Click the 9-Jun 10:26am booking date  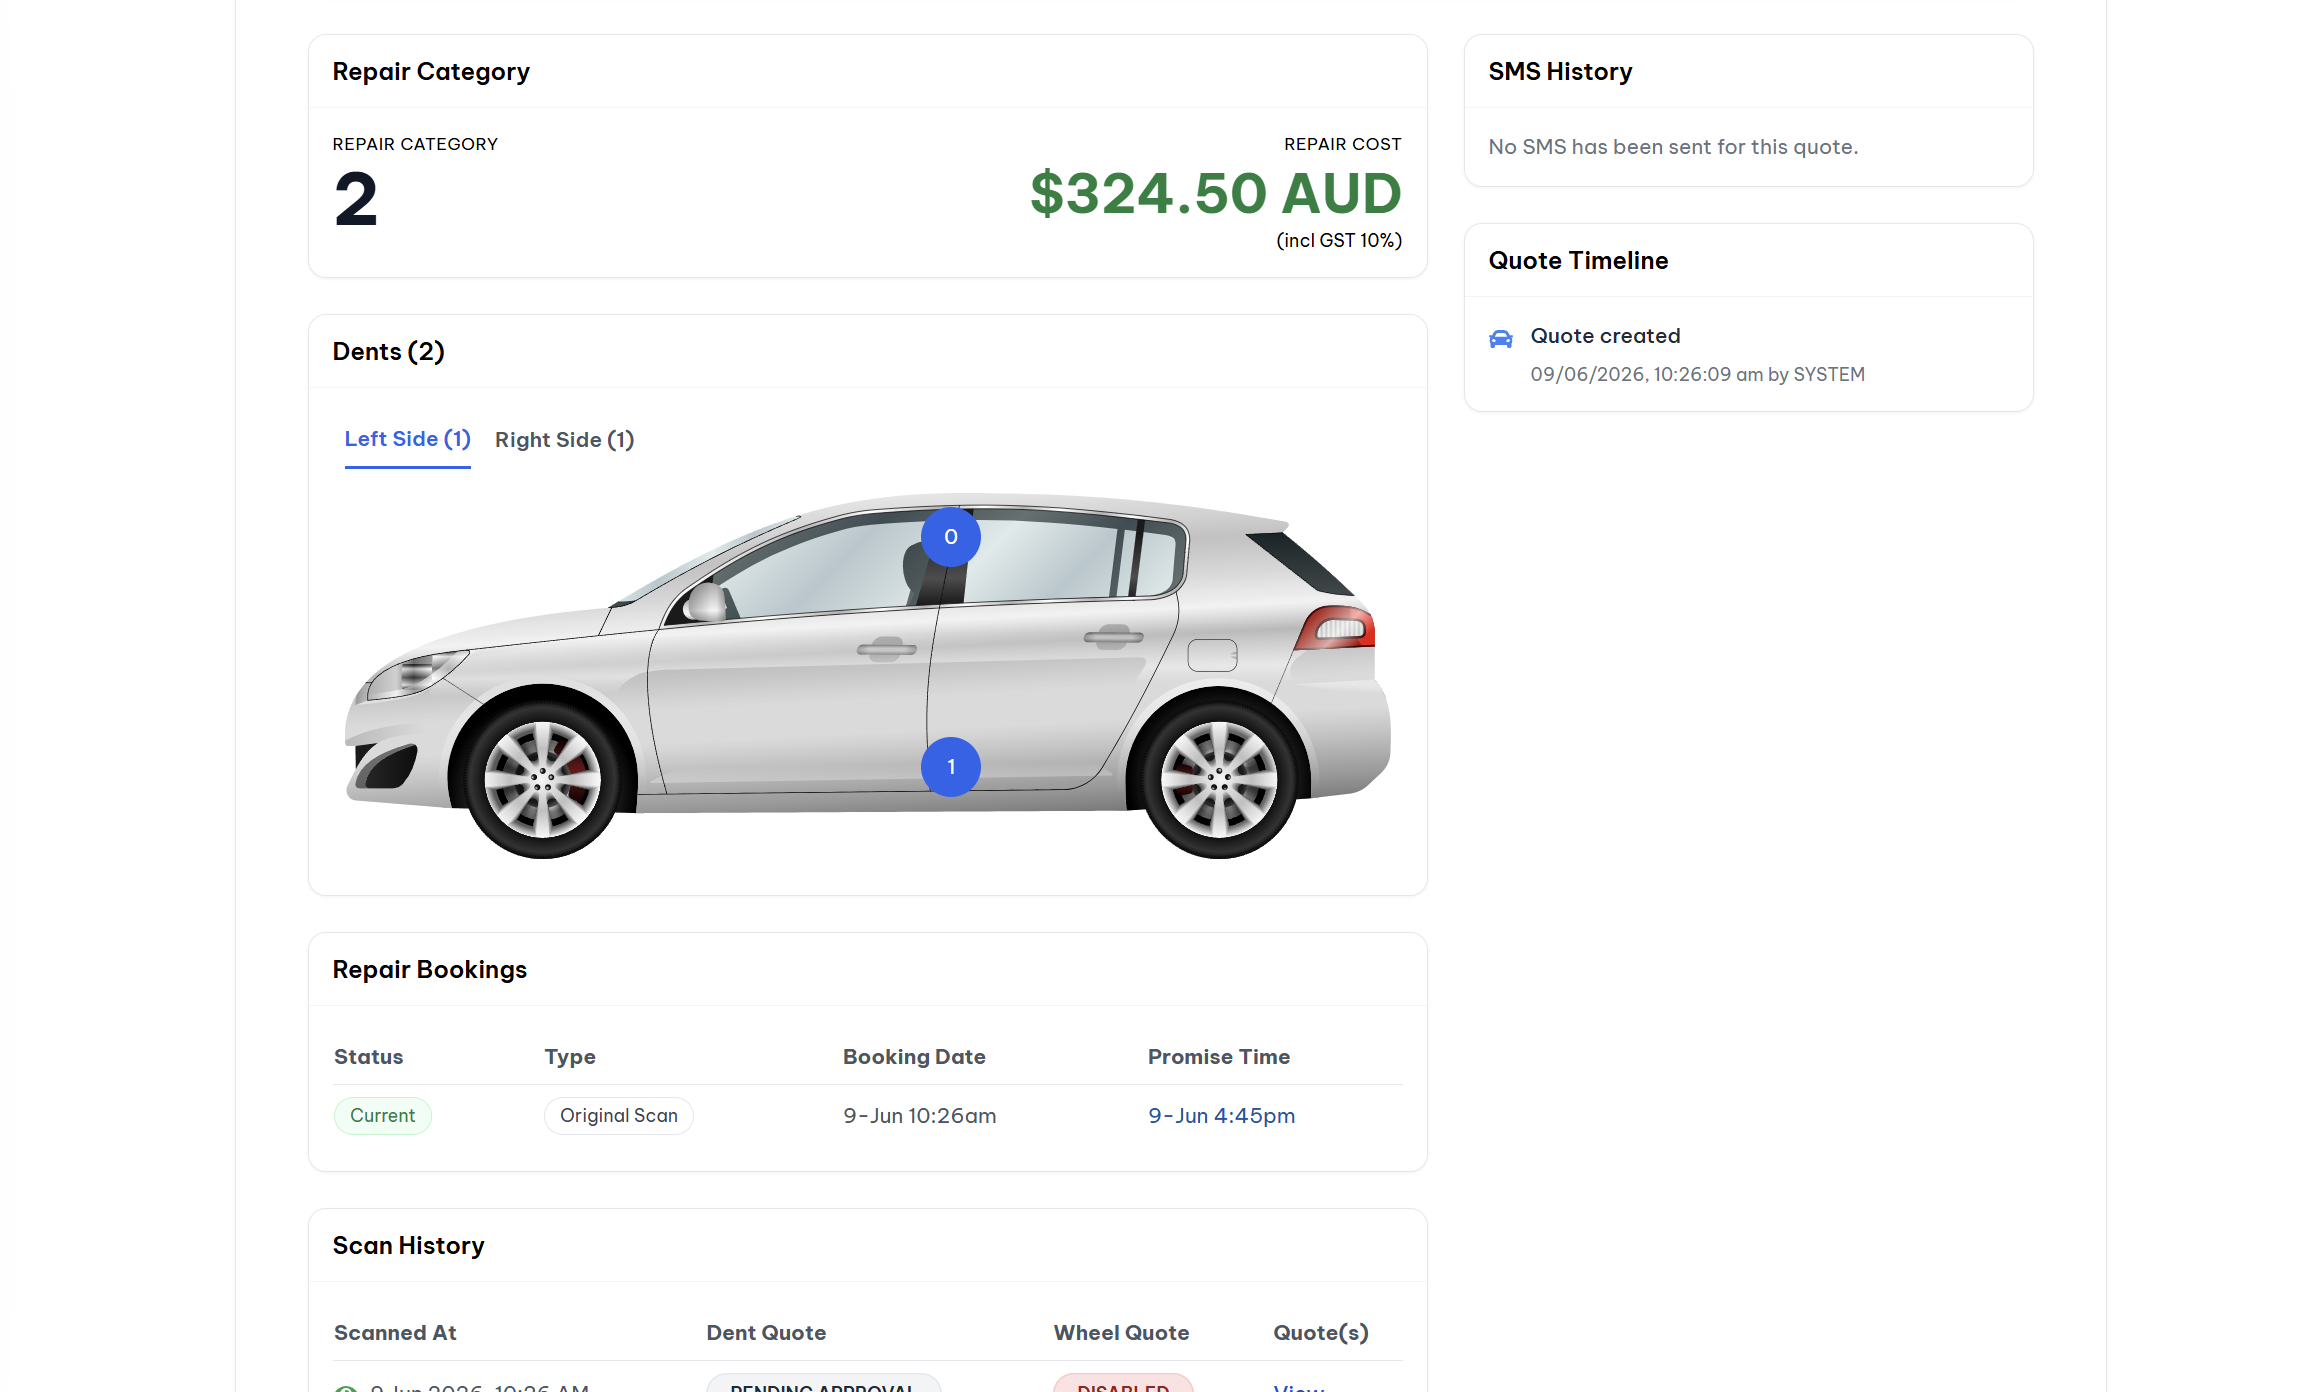[919, 1116]
